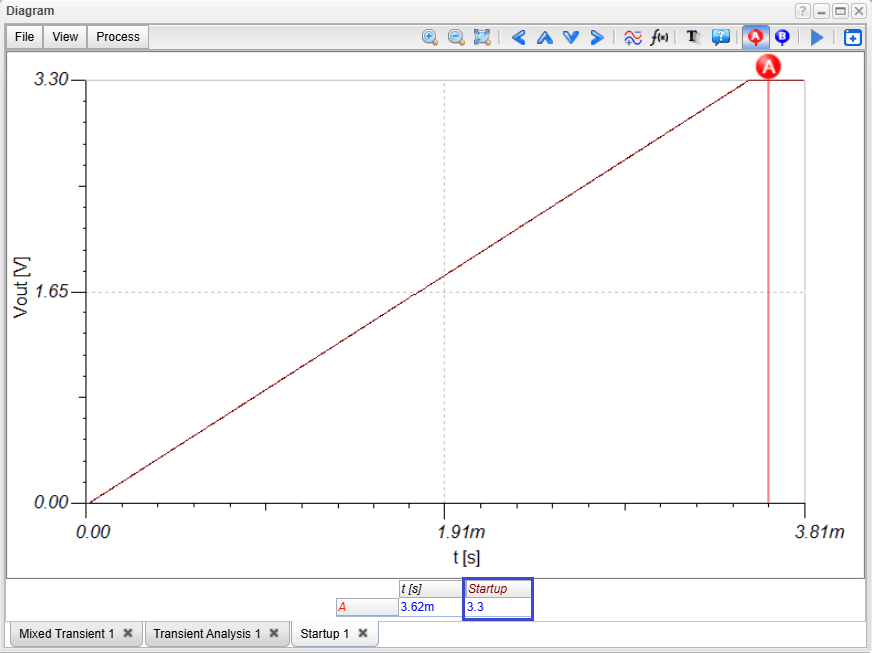The height and width of the screenshot is (653, 872).
Task: Close the Transient Analysis 1 tab
Action: click(273, 634)
